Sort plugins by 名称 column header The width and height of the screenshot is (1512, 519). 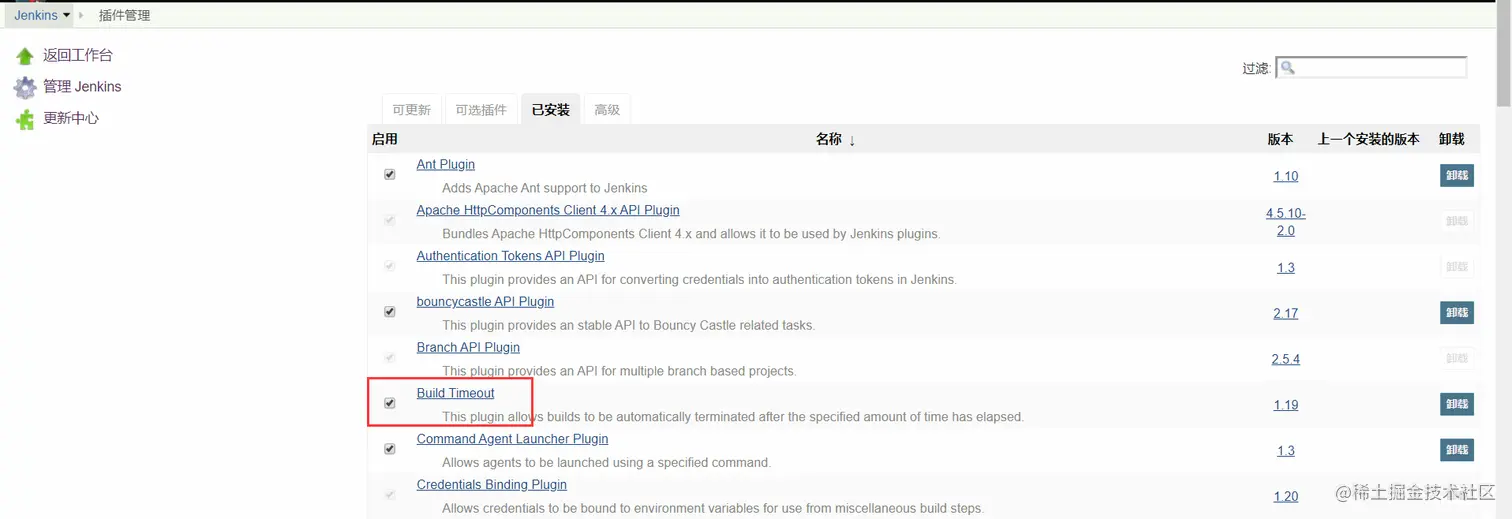coord(835,140)
